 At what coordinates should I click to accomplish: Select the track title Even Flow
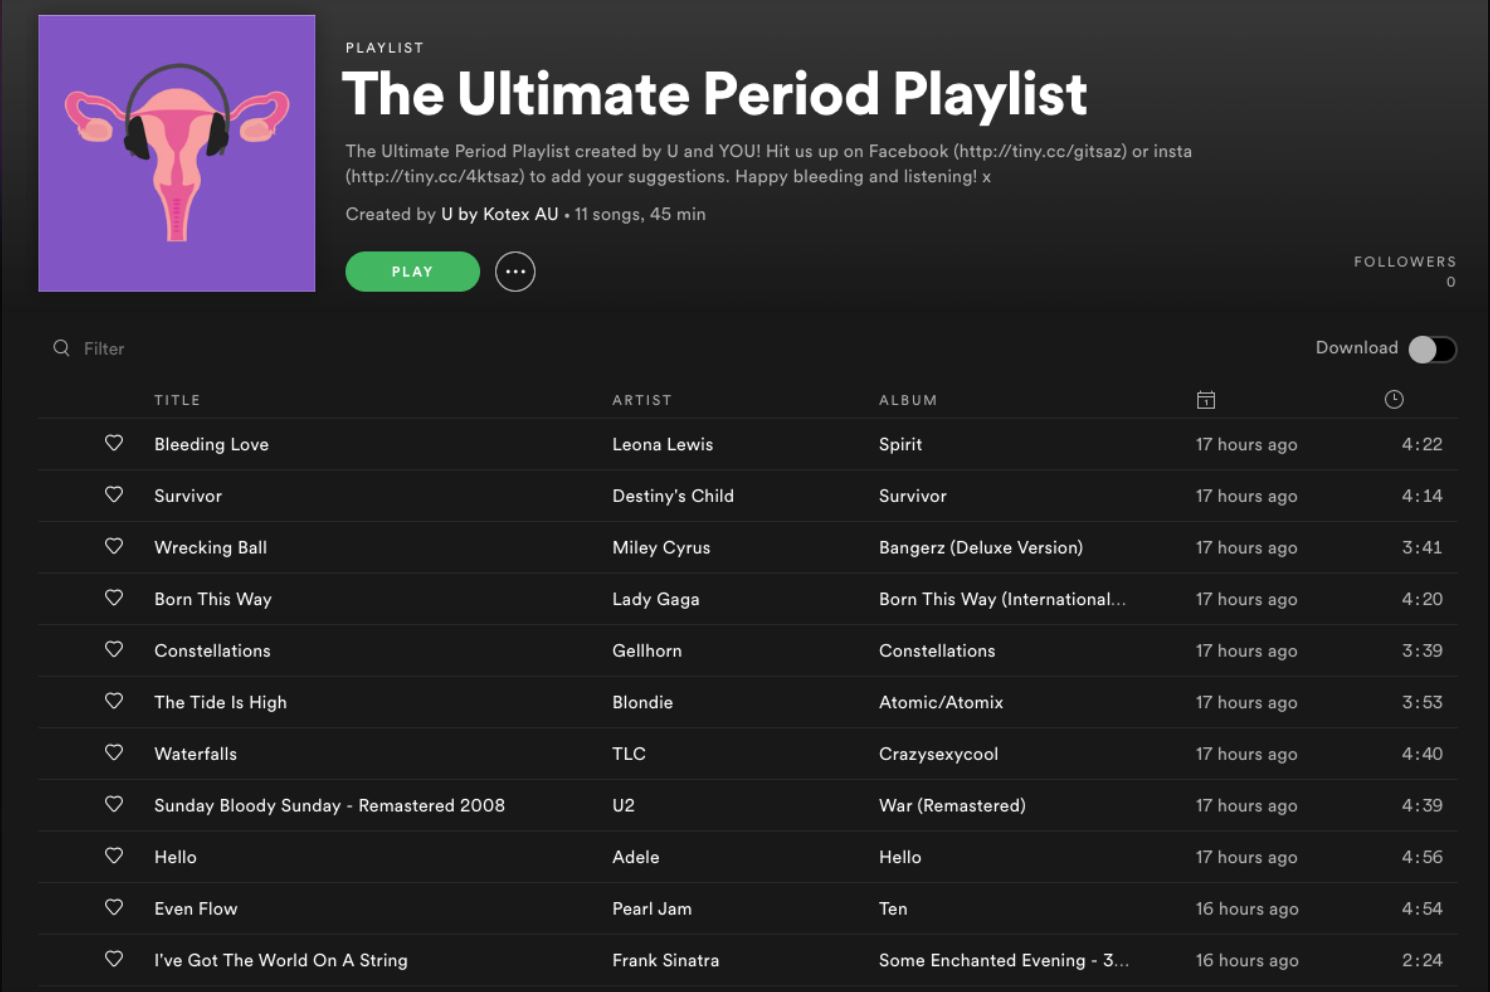[x=196, y=909]
